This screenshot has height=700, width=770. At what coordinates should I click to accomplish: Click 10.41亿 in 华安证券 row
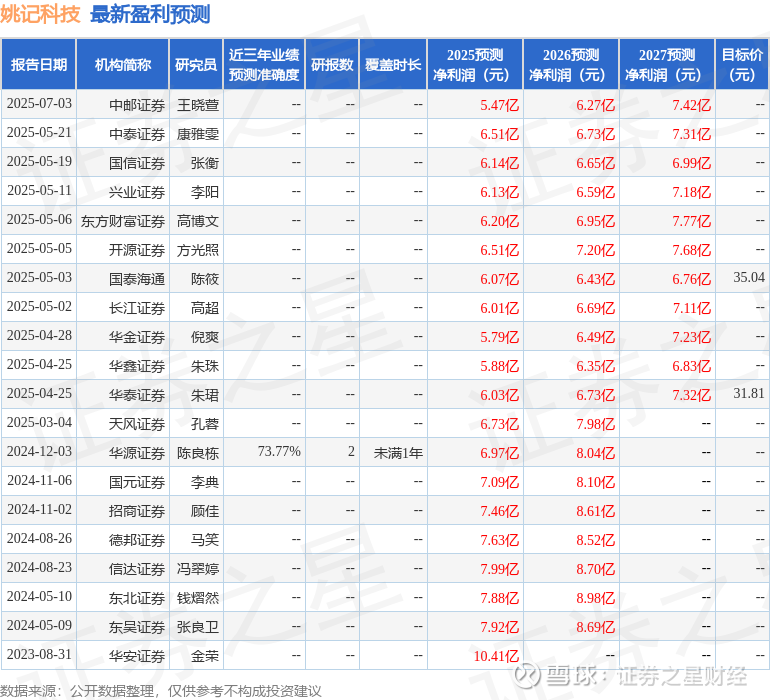click(496, 655)
